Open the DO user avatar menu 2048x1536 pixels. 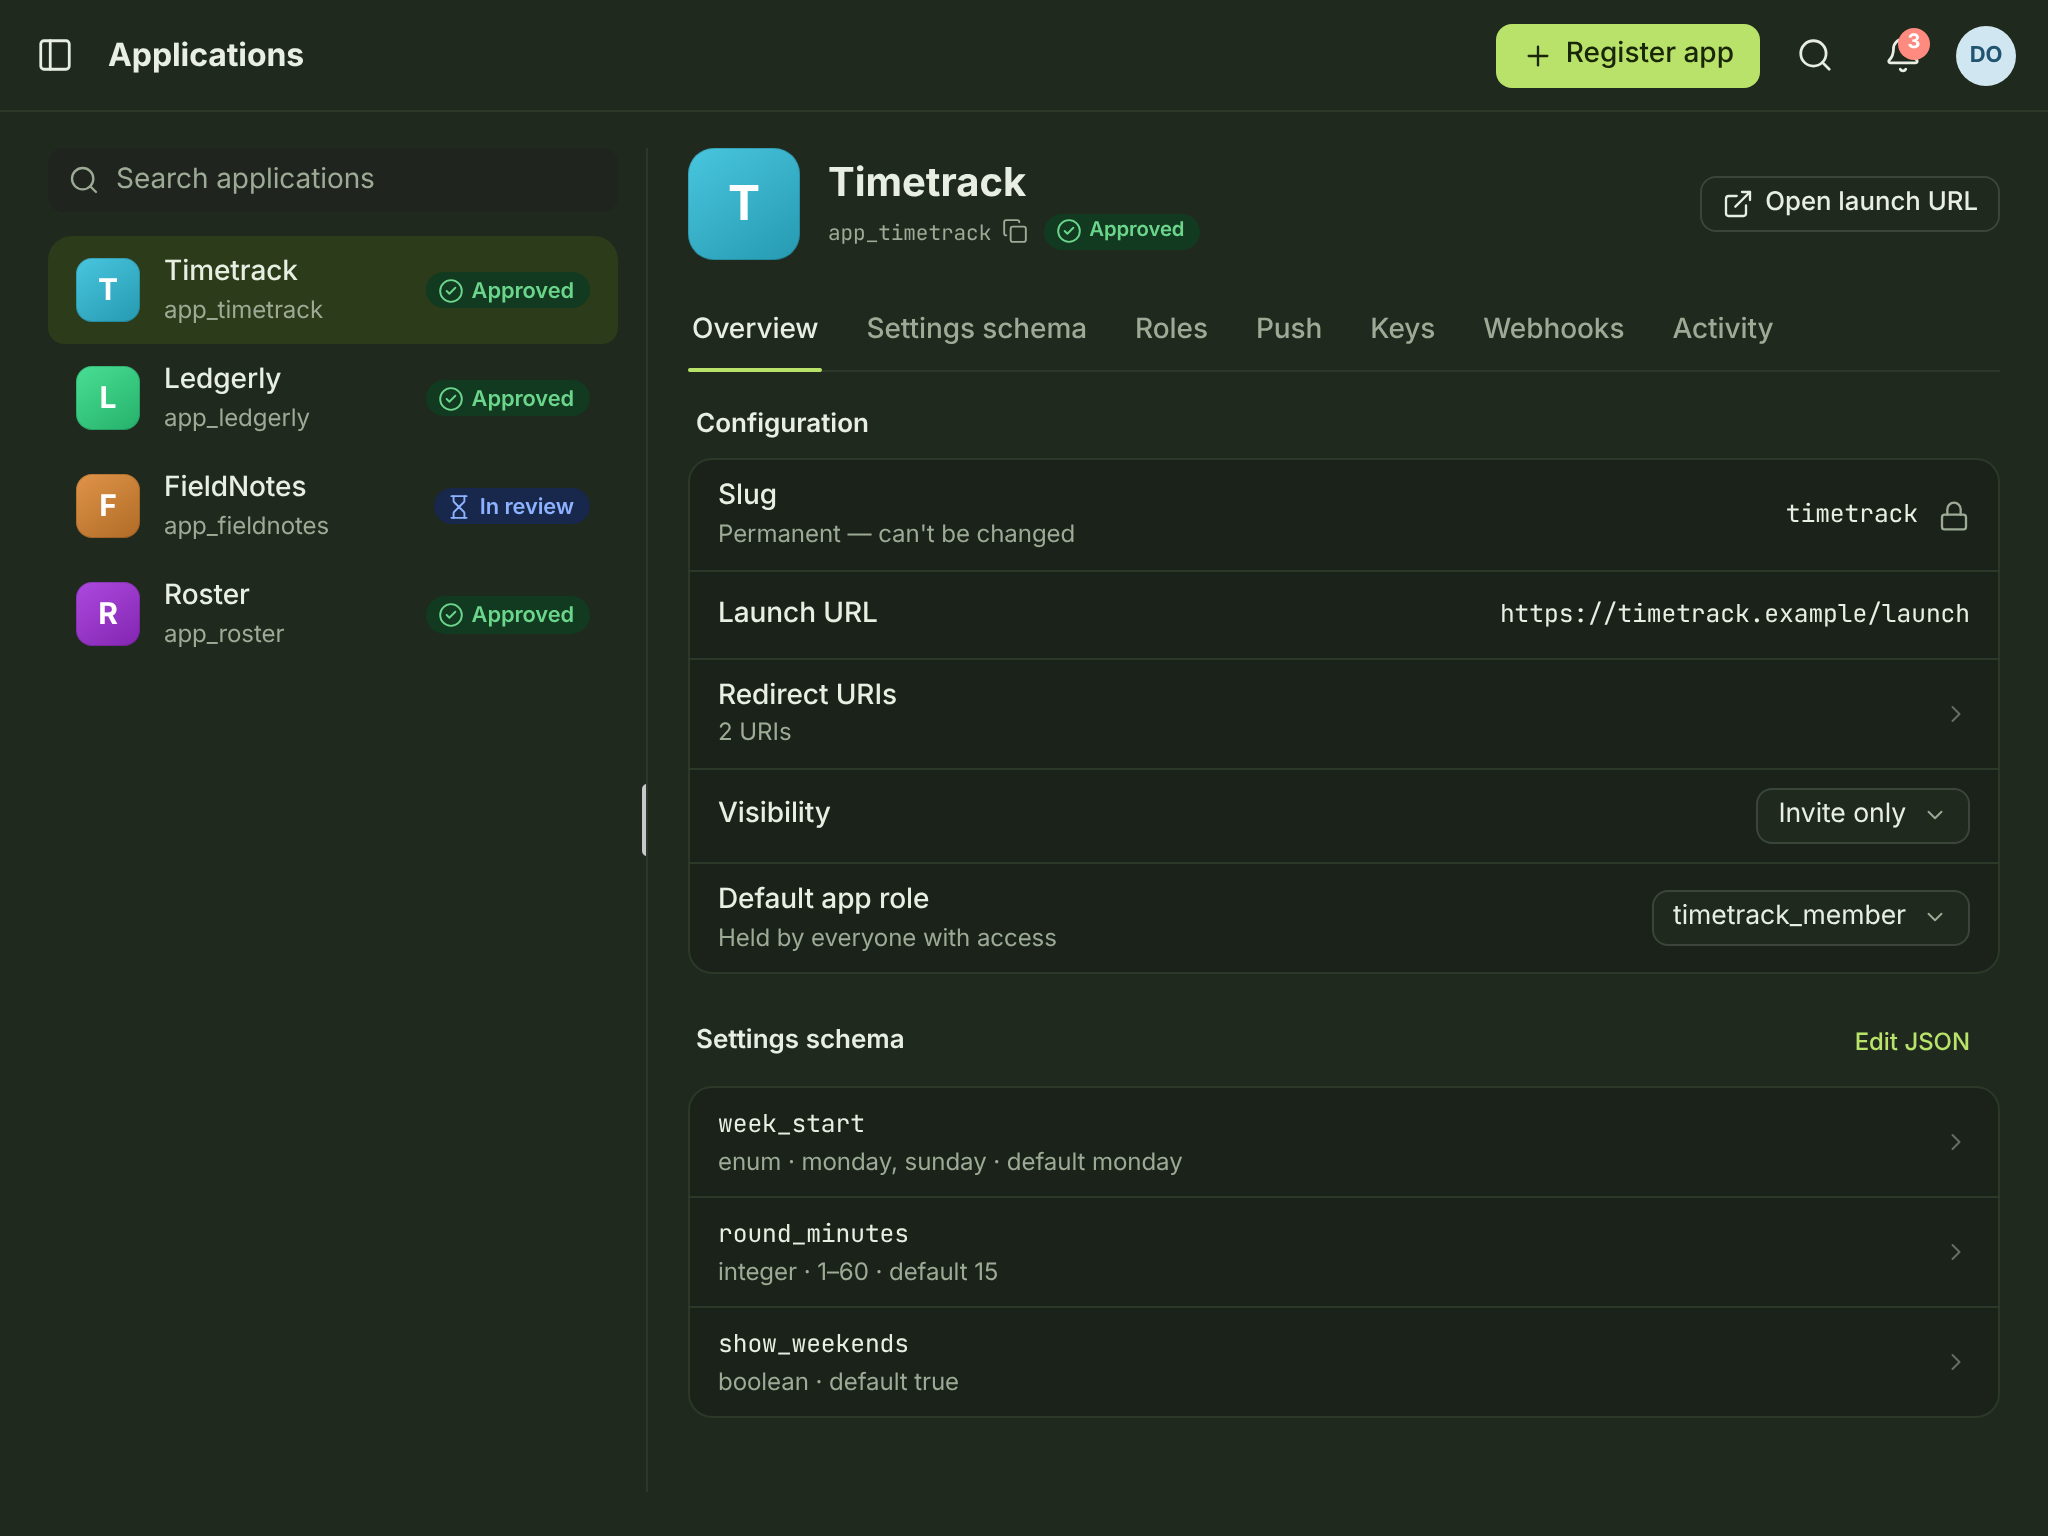click(1985, 55)
